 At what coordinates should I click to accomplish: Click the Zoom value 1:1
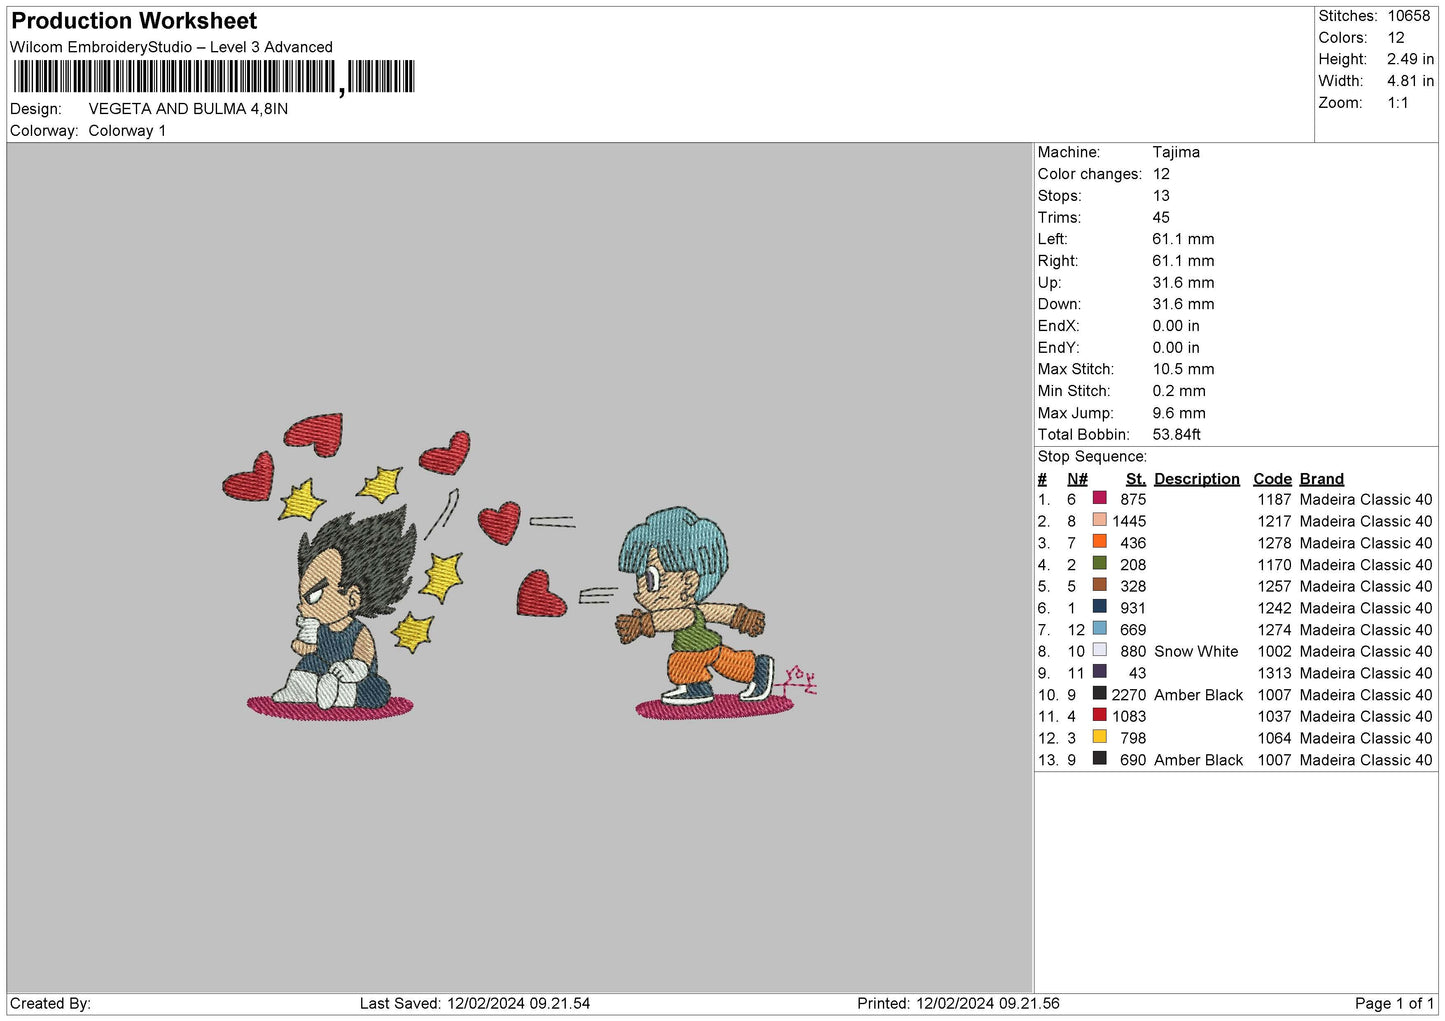pyautogui.click(x=1397, y=103)
